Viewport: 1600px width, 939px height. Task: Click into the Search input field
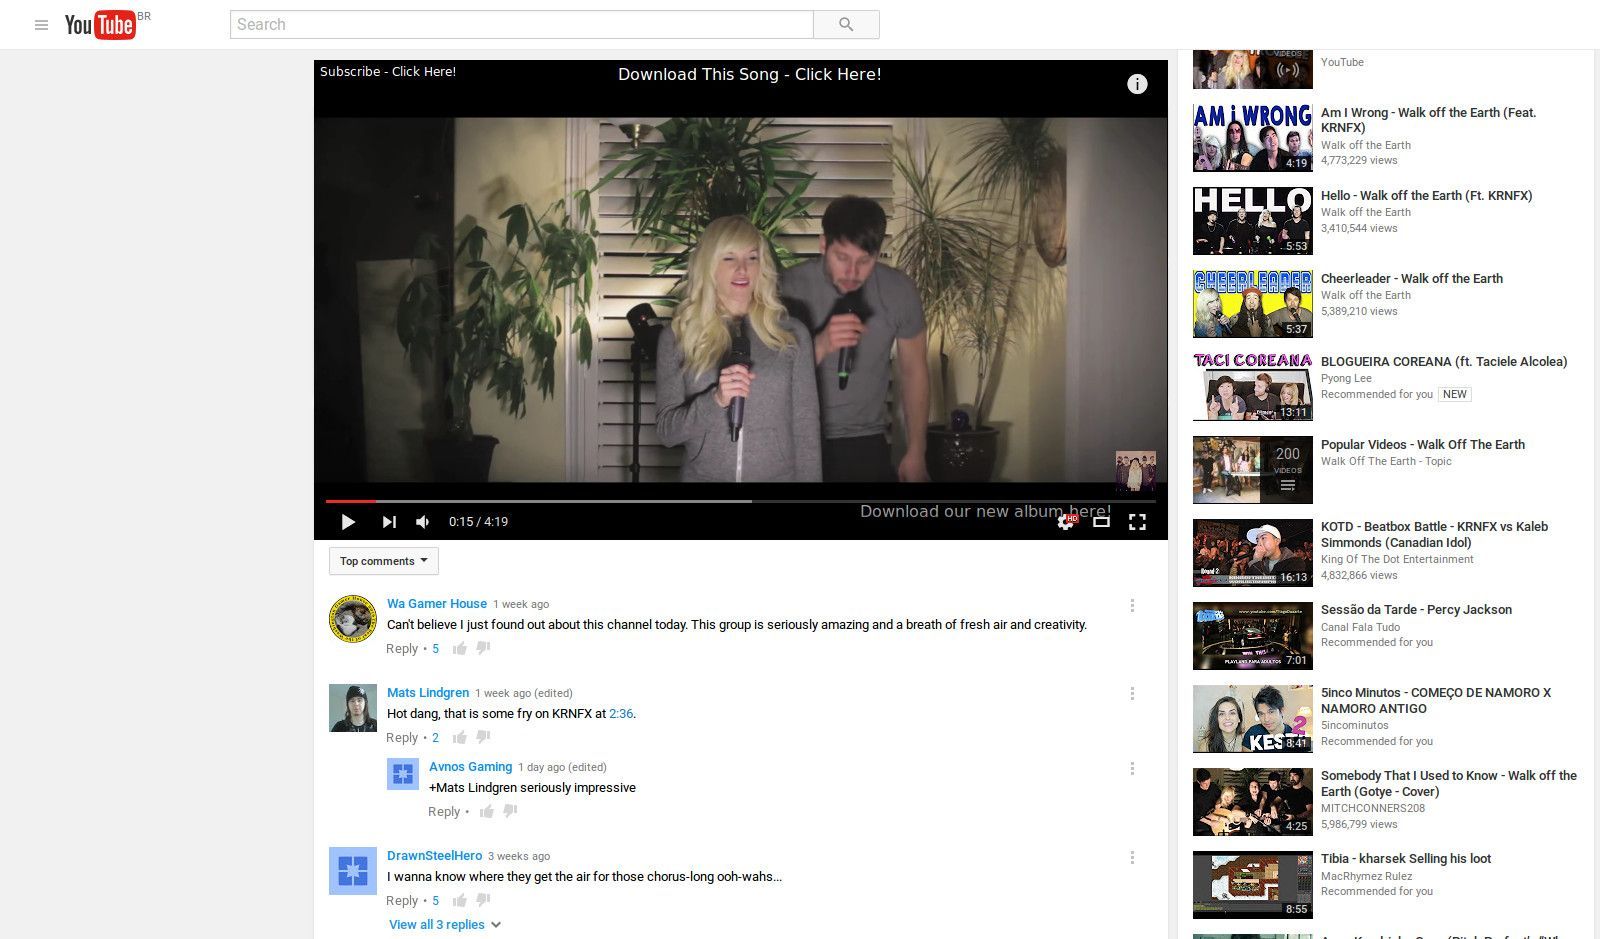(x=521, y=24)
